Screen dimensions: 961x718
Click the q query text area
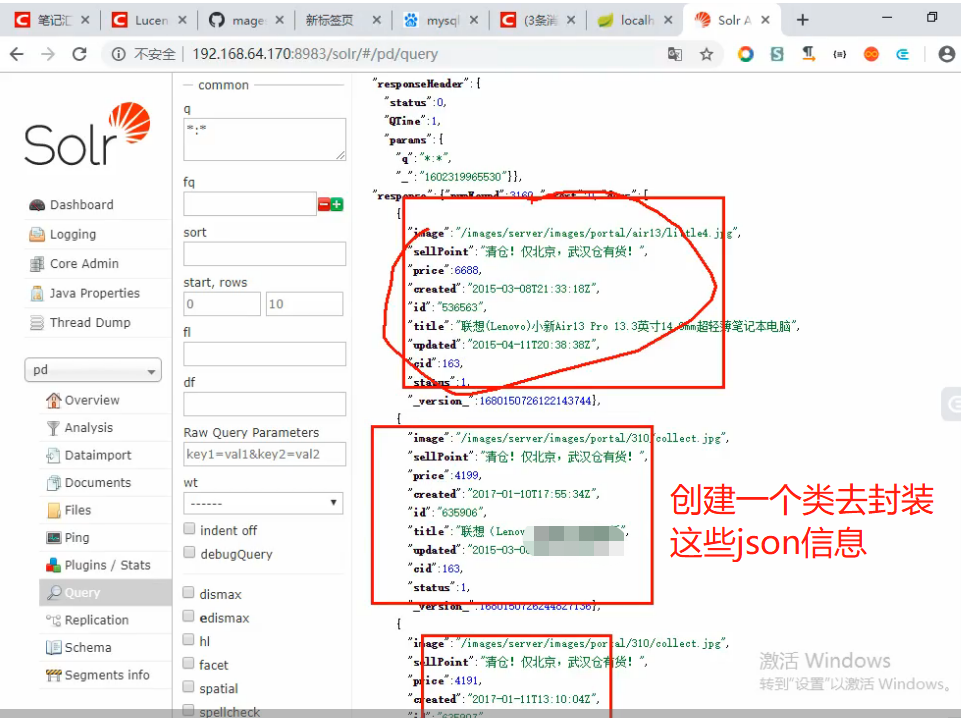coord(264,139)
